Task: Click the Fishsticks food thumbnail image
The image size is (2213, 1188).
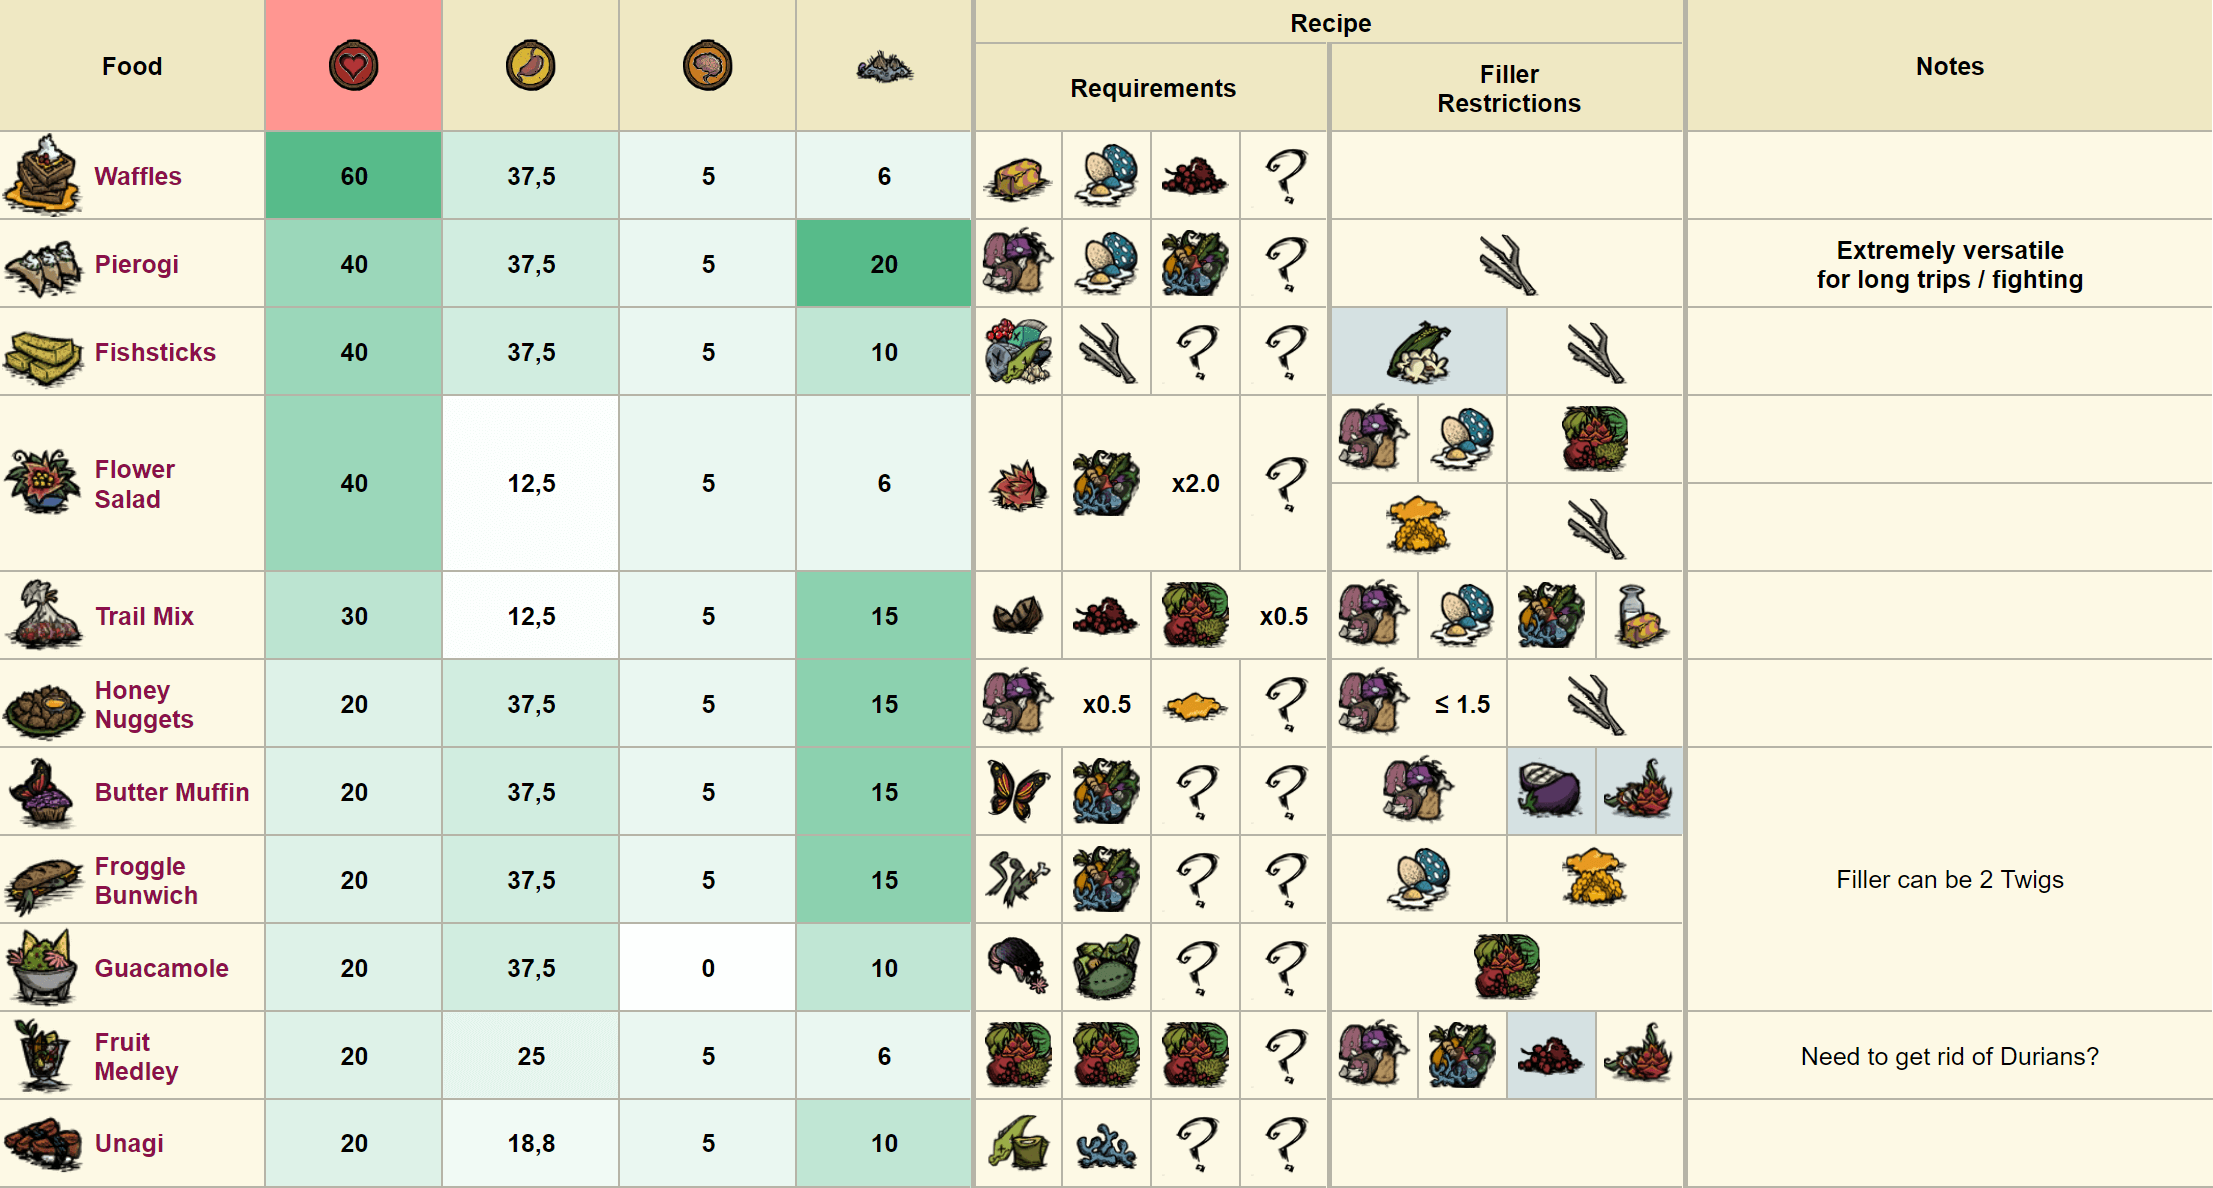Action: click(x=43, y=354)
